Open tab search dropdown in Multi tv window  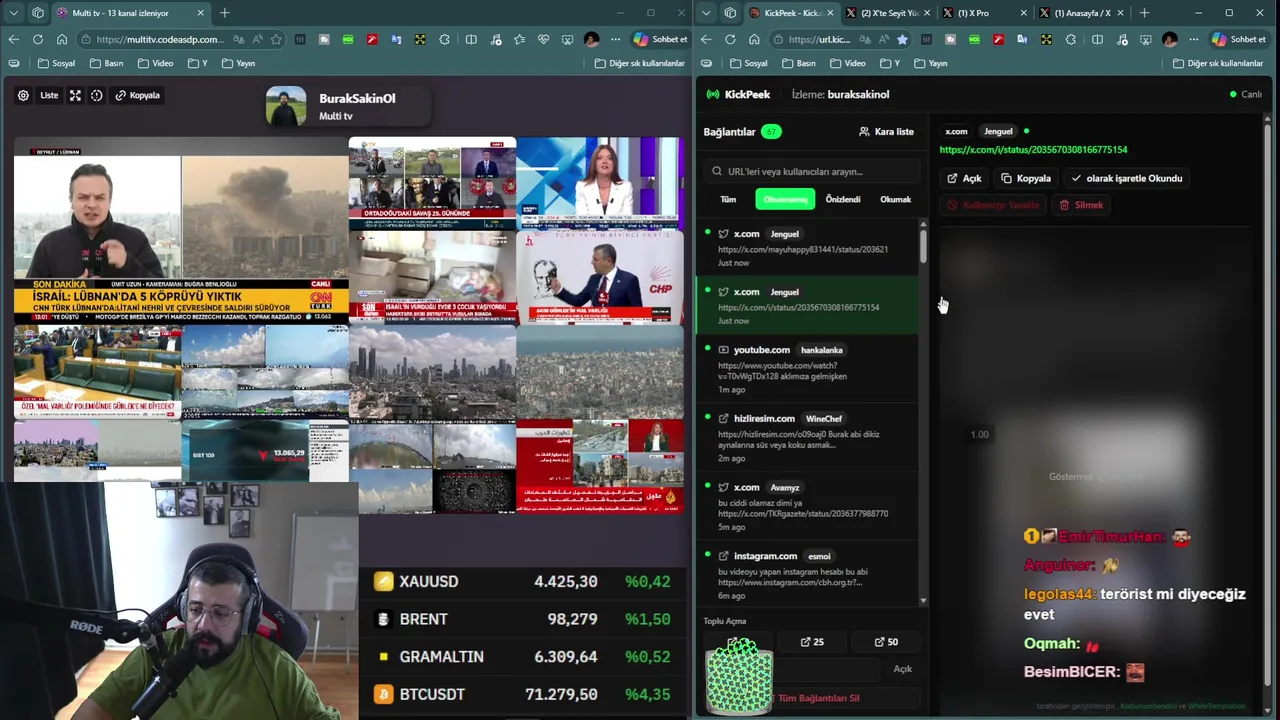click(13, 13)
